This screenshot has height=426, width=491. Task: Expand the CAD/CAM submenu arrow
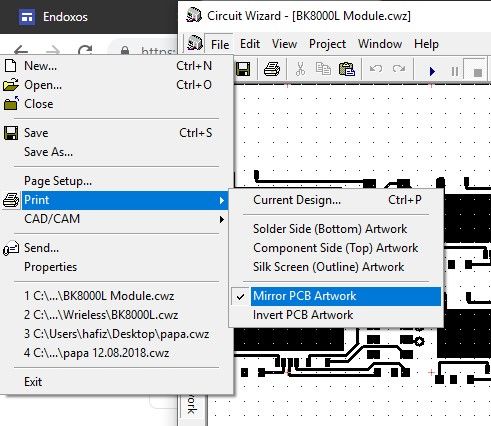(221, 219)
